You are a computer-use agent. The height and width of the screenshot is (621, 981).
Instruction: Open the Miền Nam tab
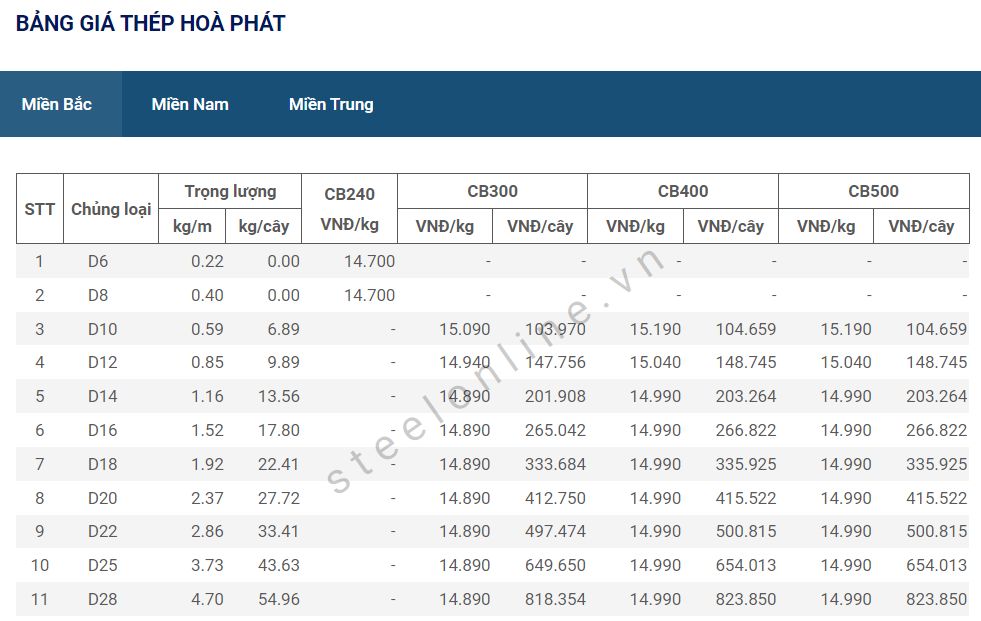coord(190,104)
